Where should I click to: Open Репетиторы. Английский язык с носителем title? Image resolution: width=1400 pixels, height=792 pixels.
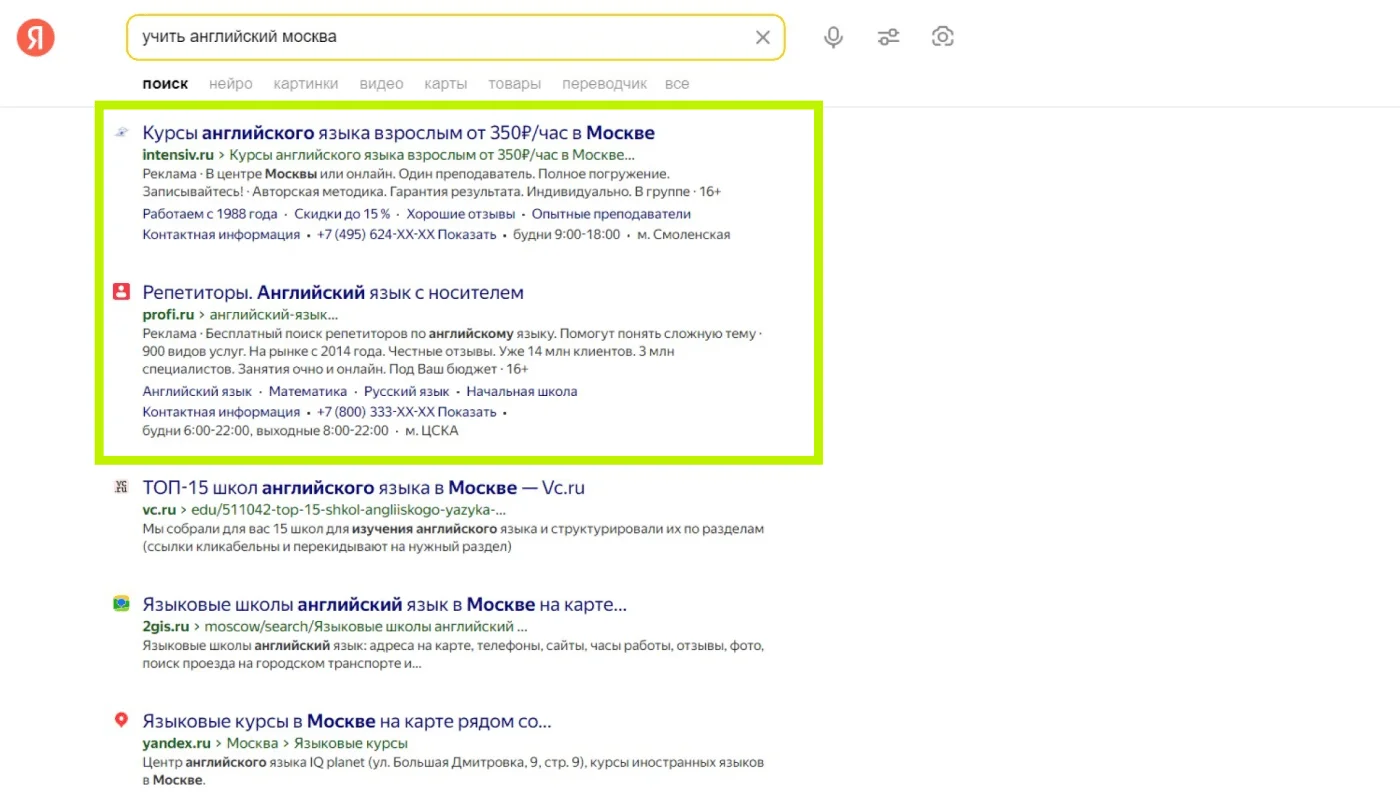[333, 293]
